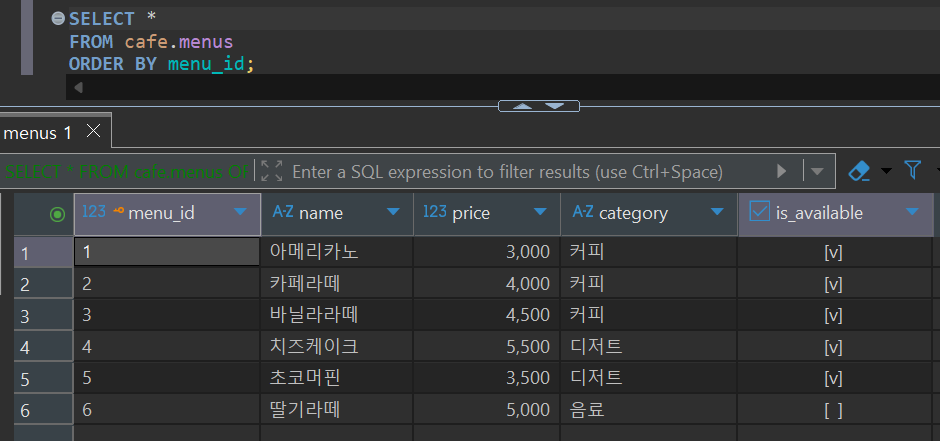Image resolution: width=940 pixels, height=441 pixels.
Task: Select the price column header
Action: 487,214
